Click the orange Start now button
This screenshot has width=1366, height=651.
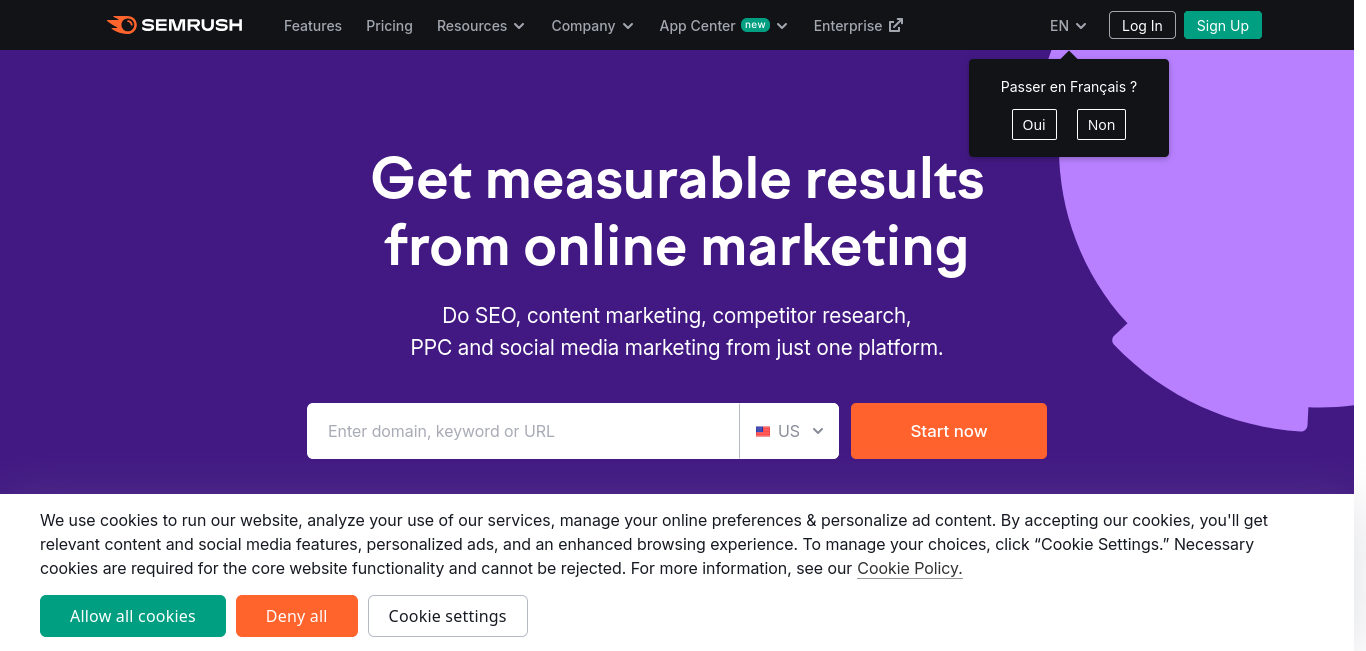coord(949,431)
